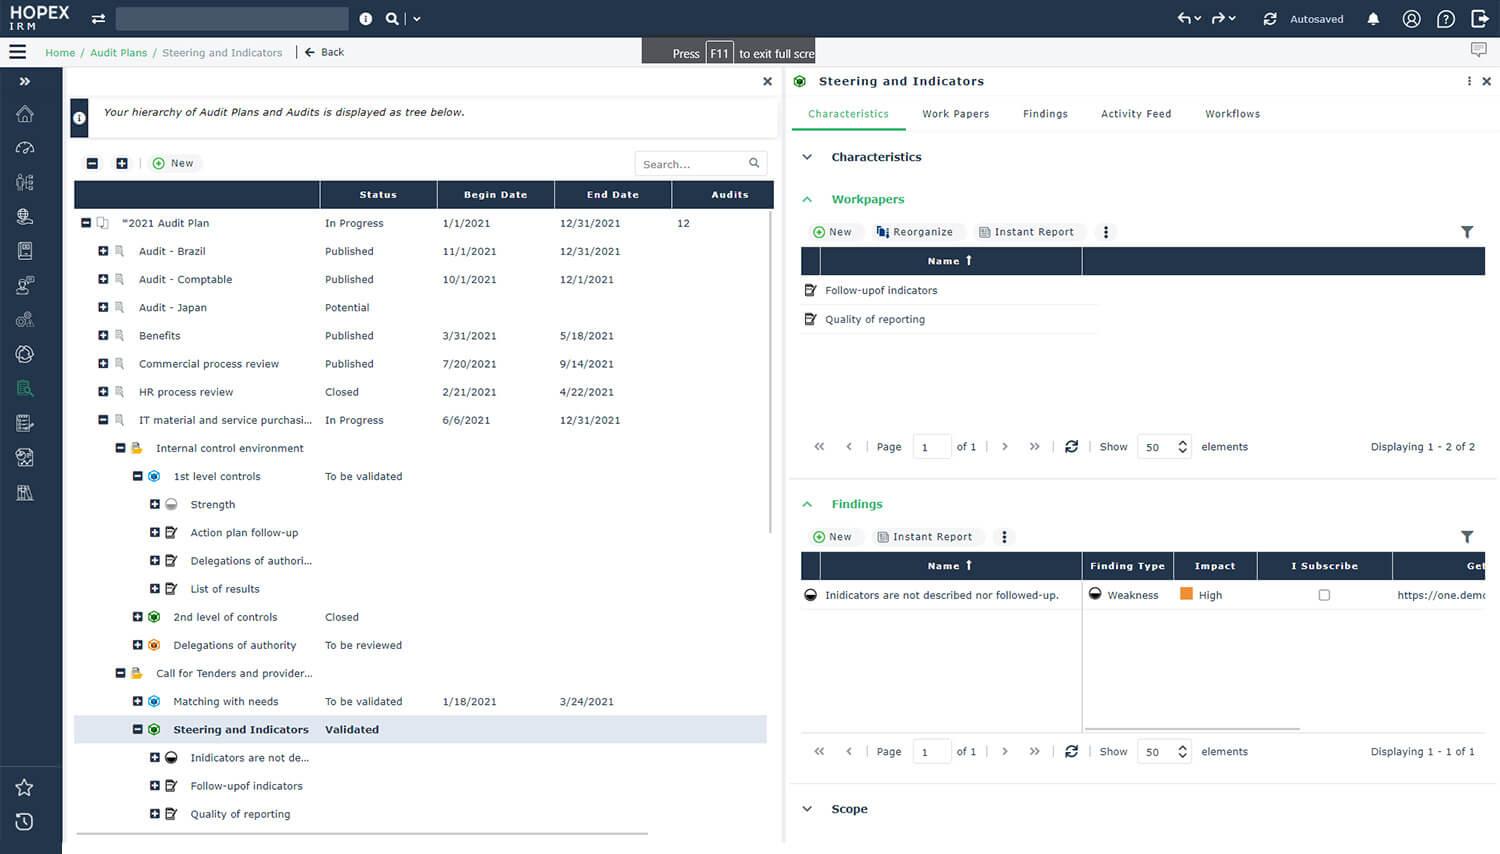Click the orange High impact swatch
Viewport: 1500px width, 854px height.
[1186, 594]
